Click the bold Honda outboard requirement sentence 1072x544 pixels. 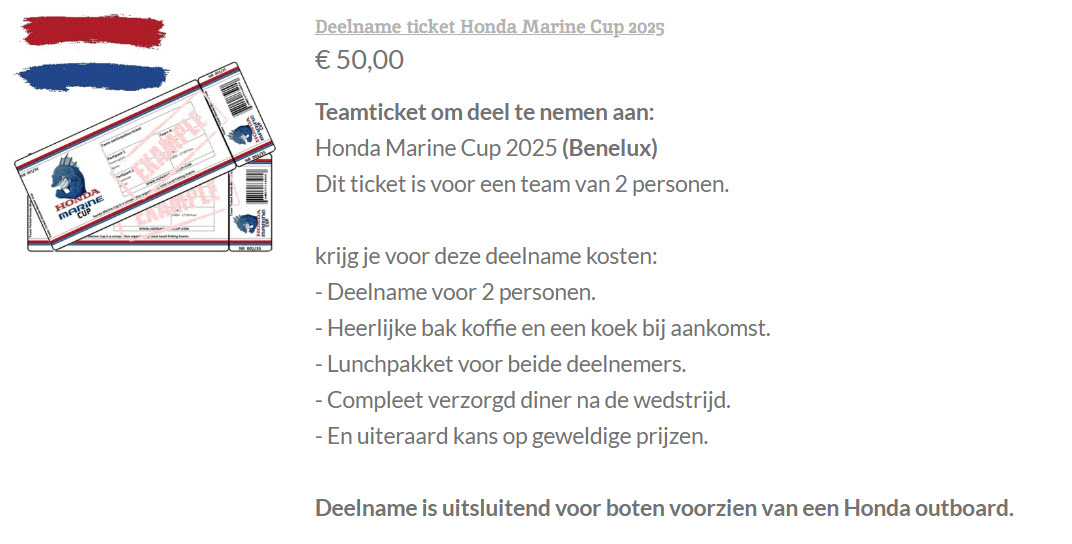(665, 508)
